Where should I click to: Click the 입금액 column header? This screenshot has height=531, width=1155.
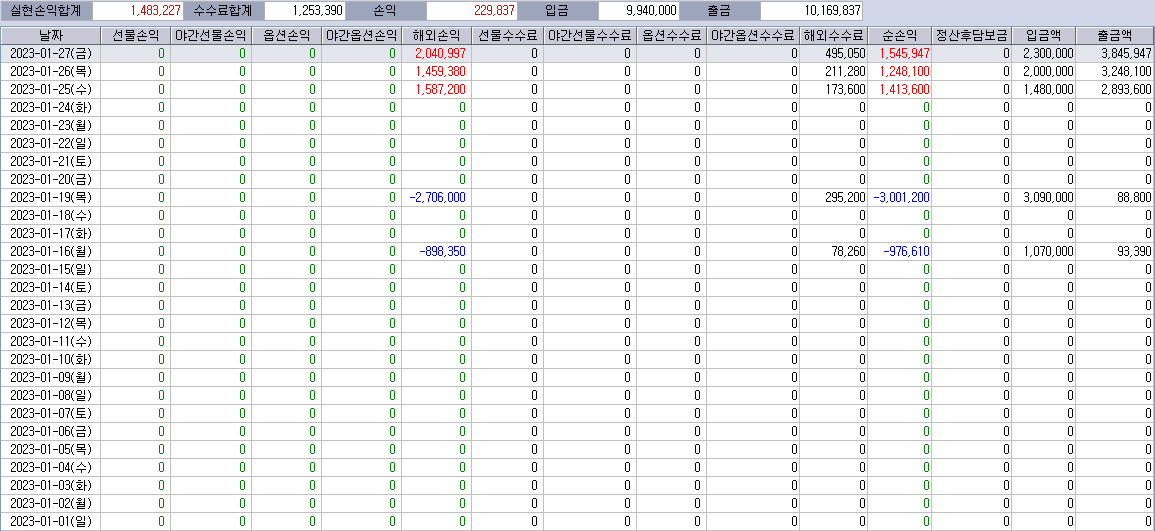point(1045,35)
